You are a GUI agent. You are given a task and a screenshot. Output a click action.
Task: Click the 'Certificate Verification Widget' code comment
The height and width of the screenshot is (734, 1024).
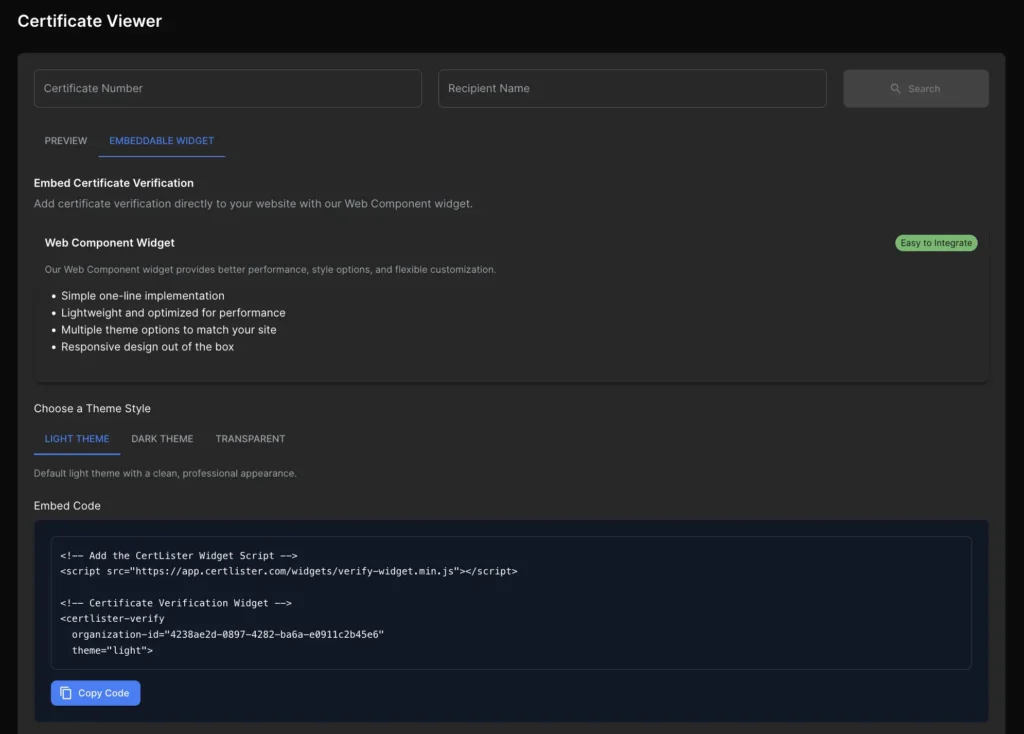click(176, 603)
